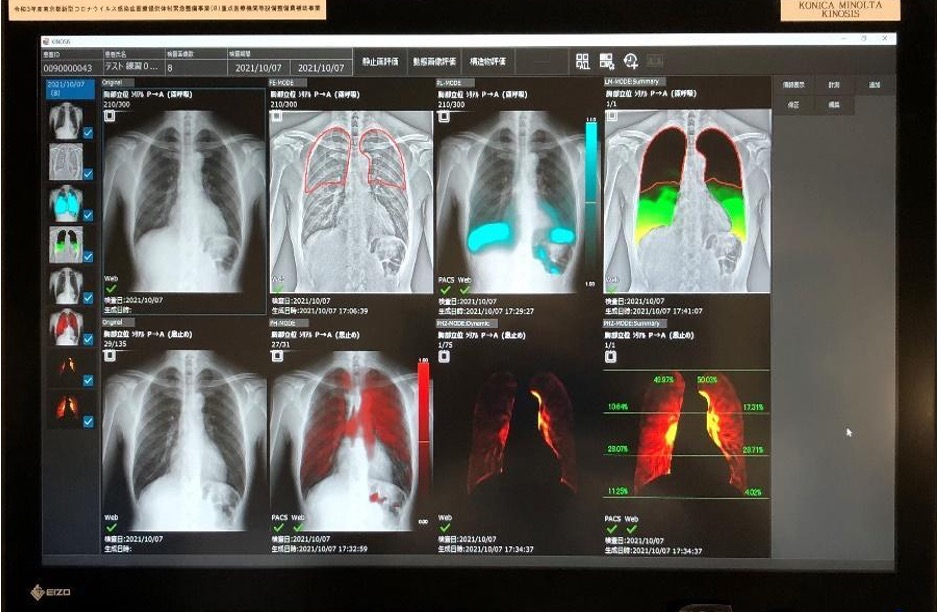The height and width of the screenshot is (612, 938).
Task: Click the green Web checkmark in PH2-MODE:Dynamic panel
Action: (x=445, y=528)
